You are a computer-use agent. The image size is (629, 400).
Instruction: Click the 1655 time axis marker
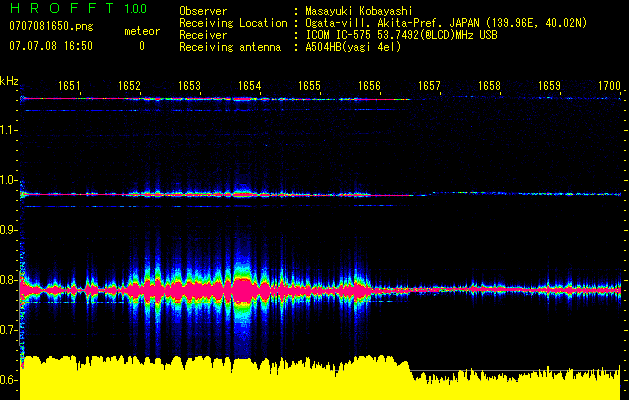click(309, 86)
